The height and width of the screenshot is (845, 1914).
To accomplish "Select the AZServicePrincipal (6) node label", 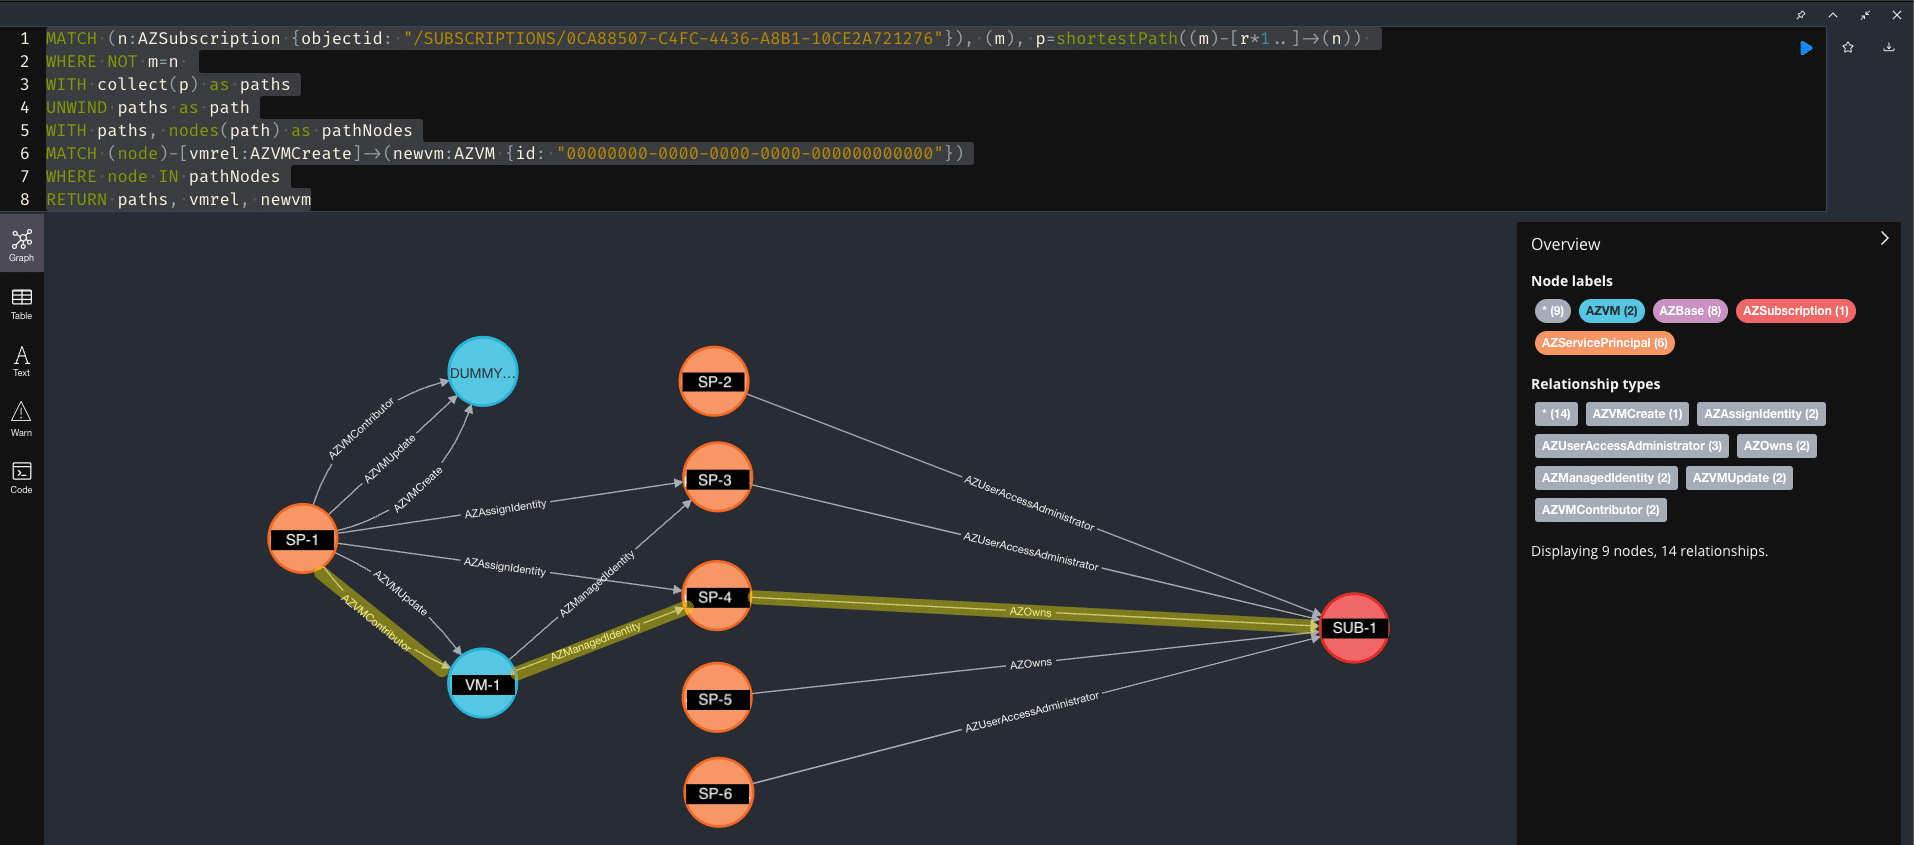I will point(1604,343).
